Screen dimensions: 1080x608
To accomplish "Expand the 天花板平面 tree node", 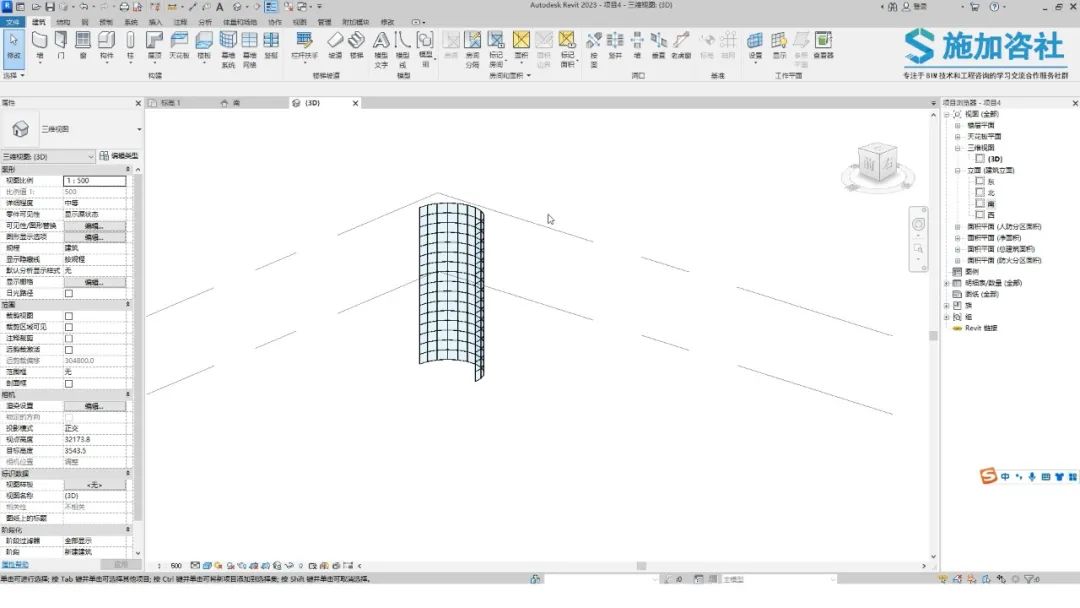I will tap(957, 137).
